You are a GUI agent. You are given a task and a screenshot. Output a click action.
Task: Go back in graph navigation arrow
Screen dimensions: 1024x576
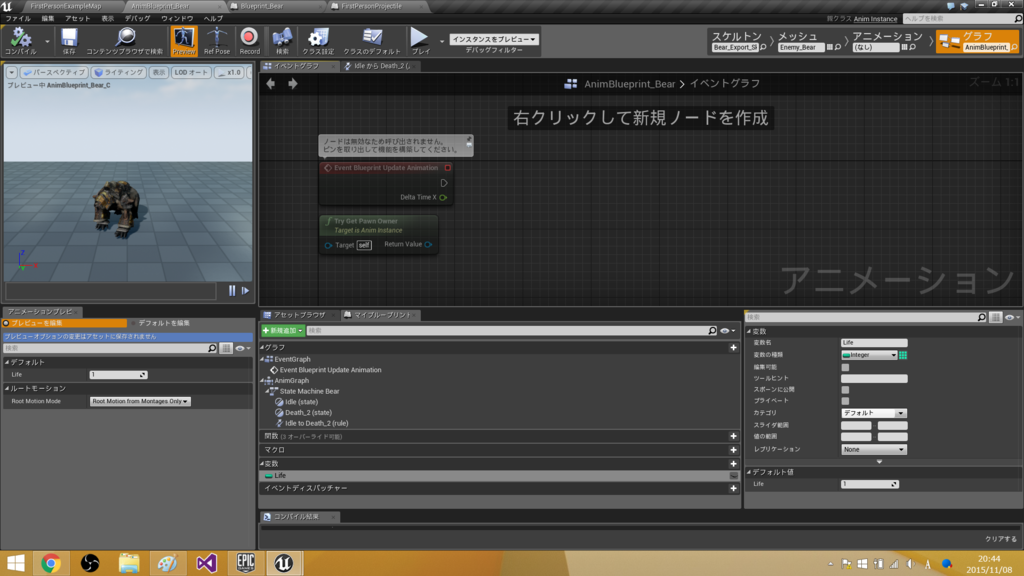click(270, 84)
